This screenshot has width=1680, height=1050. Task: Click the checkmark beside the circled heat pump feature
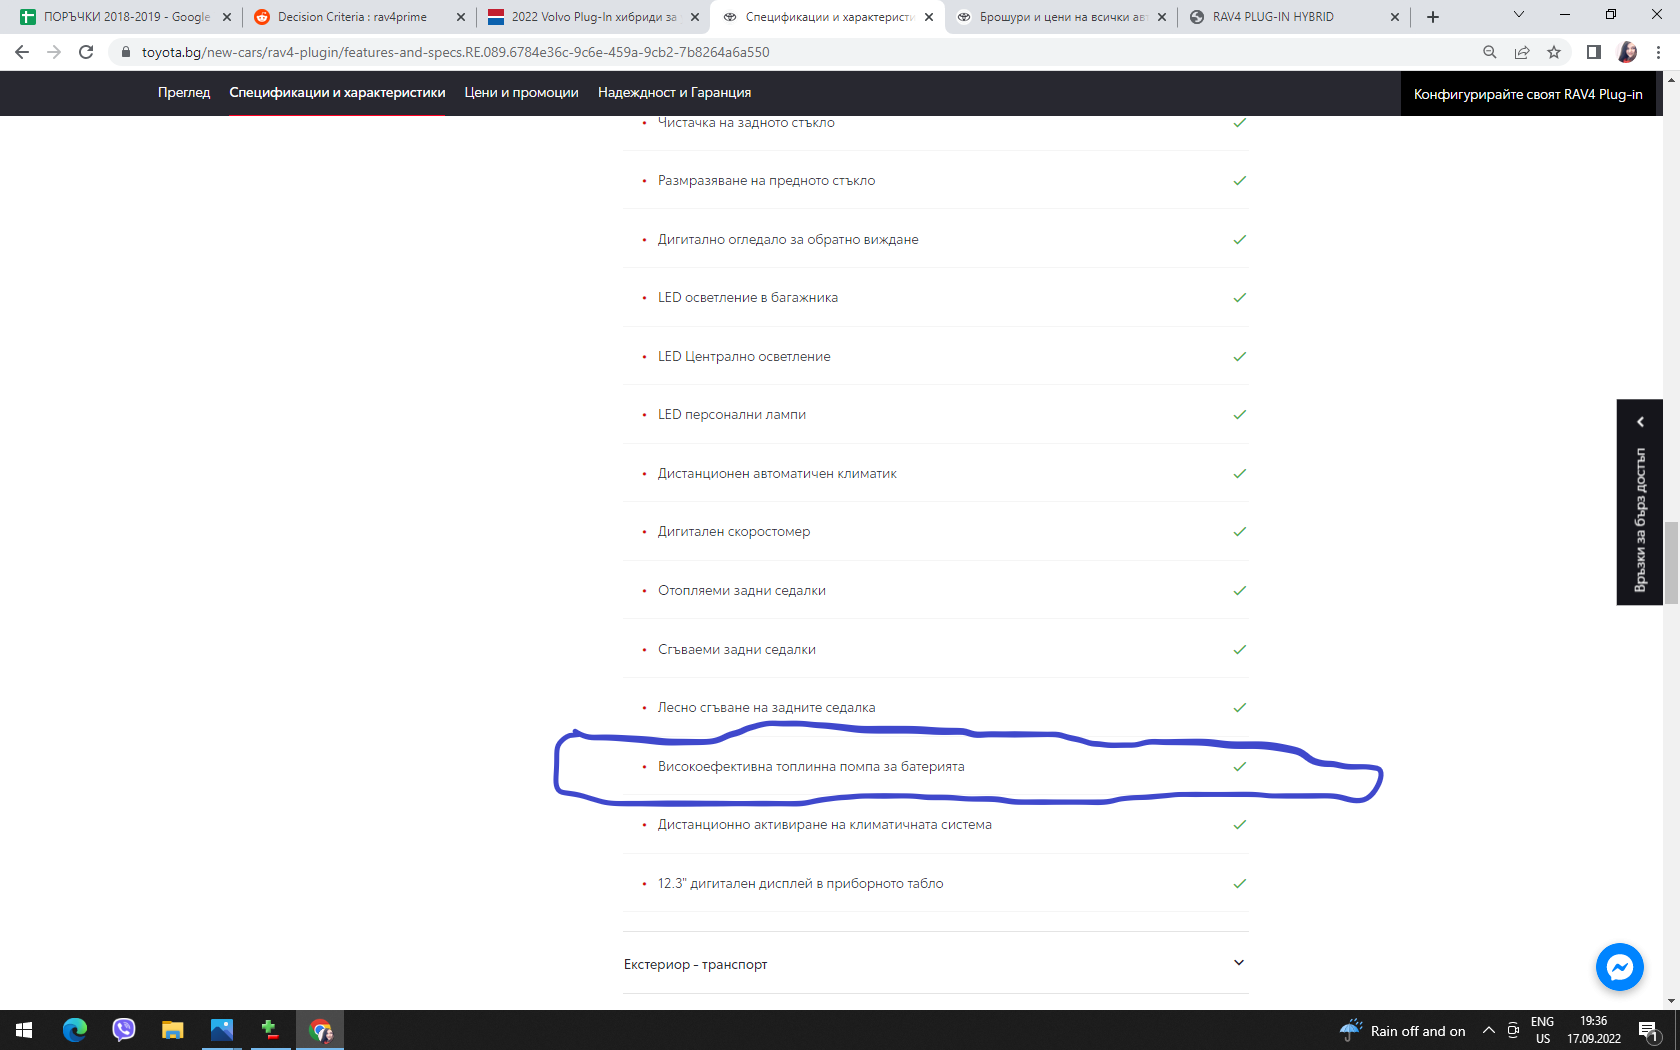point(1240,767)
